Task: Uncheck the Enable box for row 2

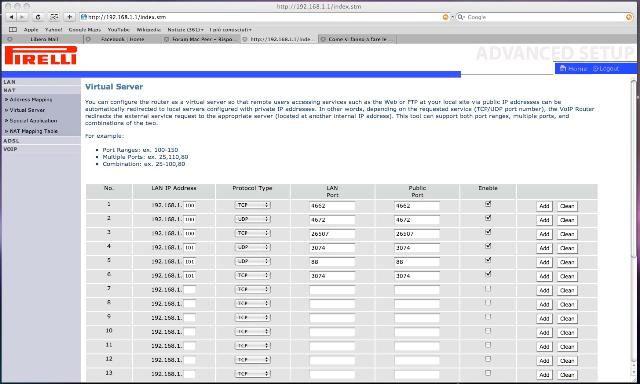Action: [x=488, y=218]
